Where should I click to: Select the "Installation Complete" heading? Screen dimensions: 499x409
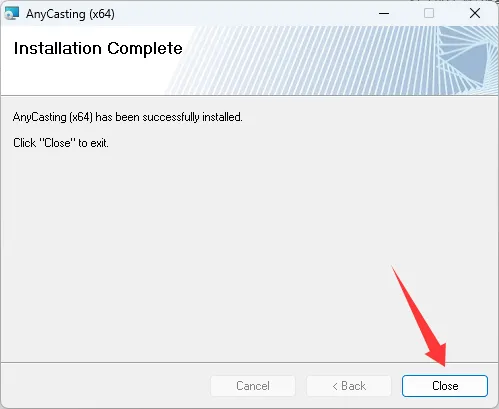[x=98, y=49]
